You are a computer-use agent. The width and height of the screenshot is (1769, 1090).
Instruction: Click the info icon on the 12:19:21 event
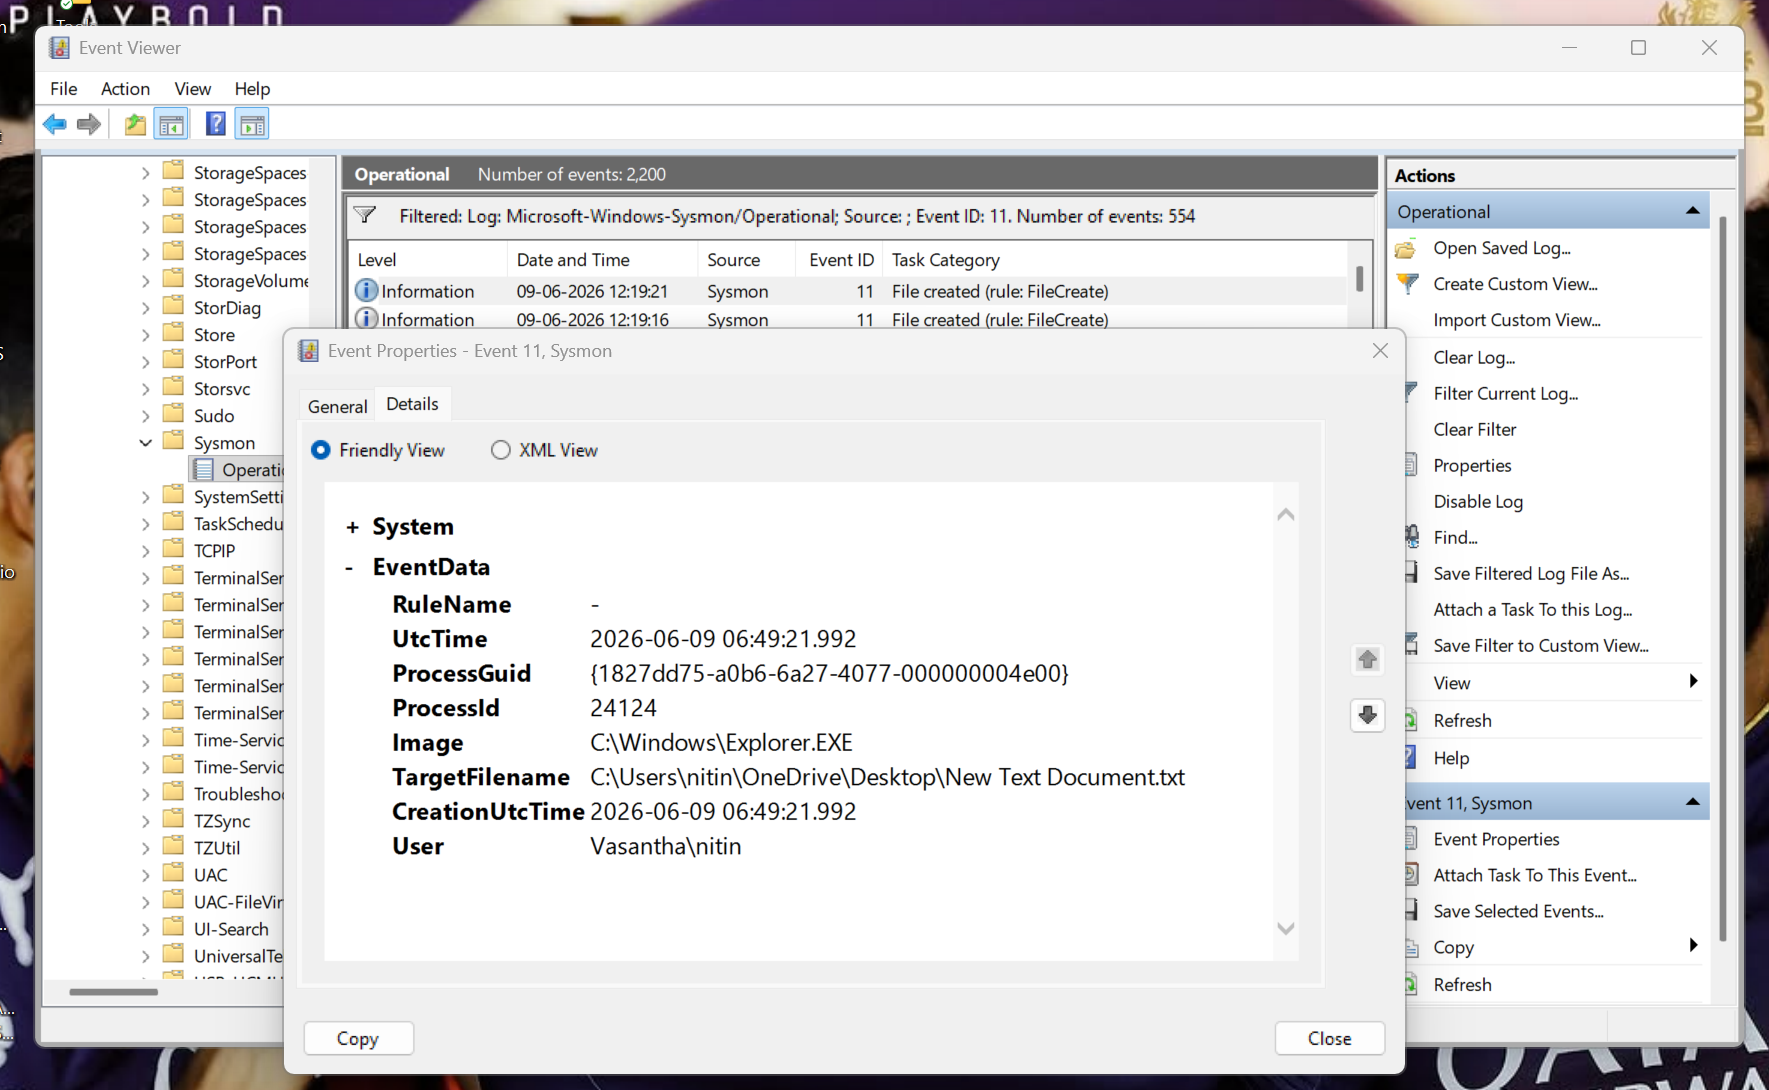[x=366, y=291]
